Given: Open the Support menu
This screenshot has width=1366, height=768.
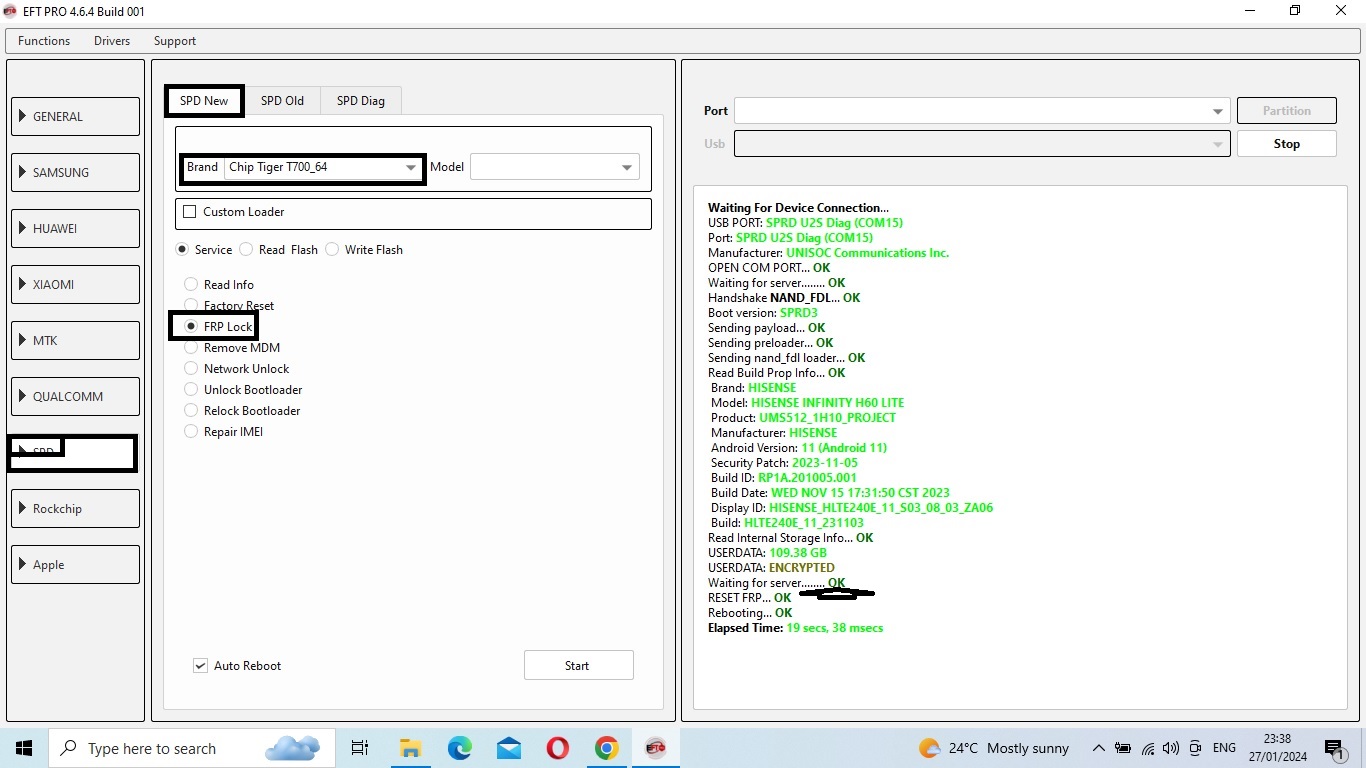Looking at the screenshot, I should pyautogui.click(x=175, y=41).
